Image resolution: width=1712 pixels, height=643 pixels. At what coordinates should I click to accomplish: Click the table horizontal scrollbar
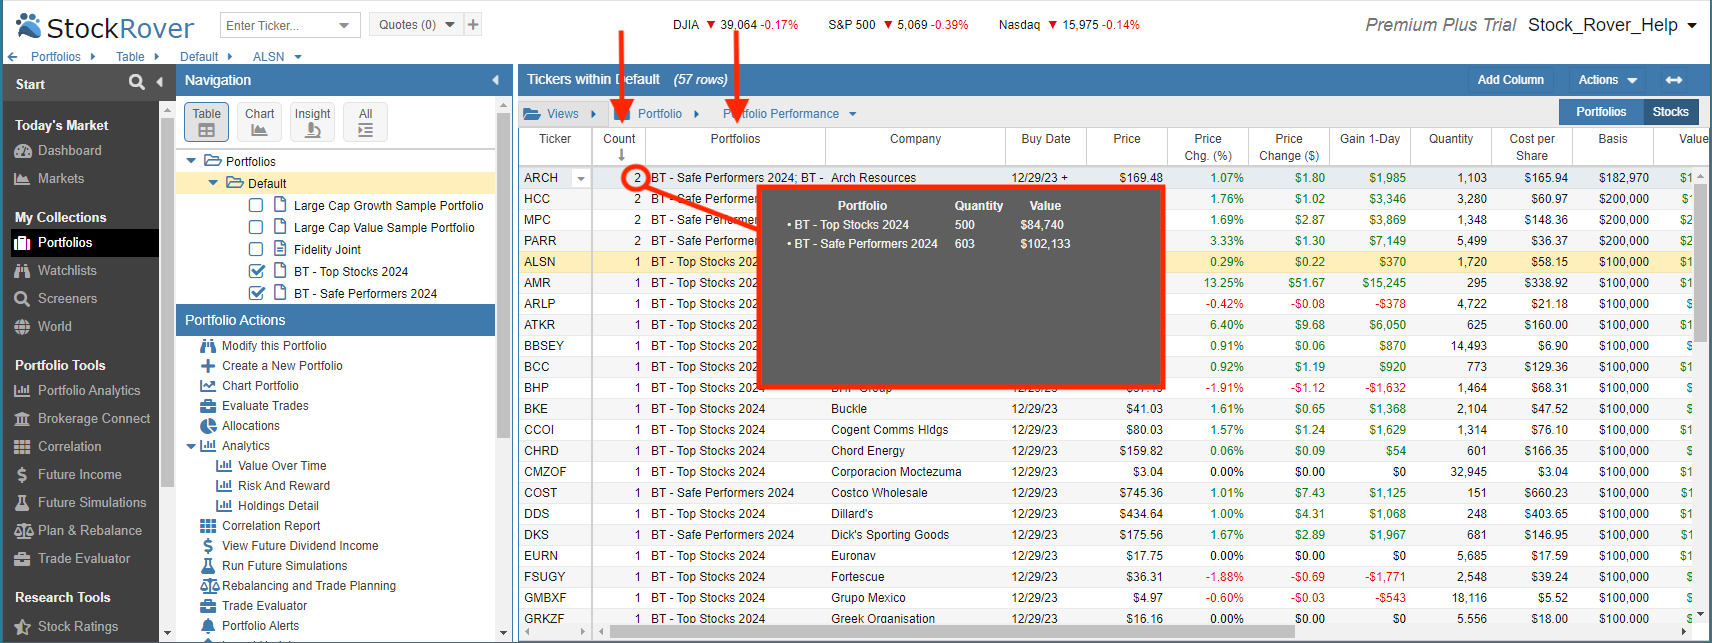(x=952, y=632)
